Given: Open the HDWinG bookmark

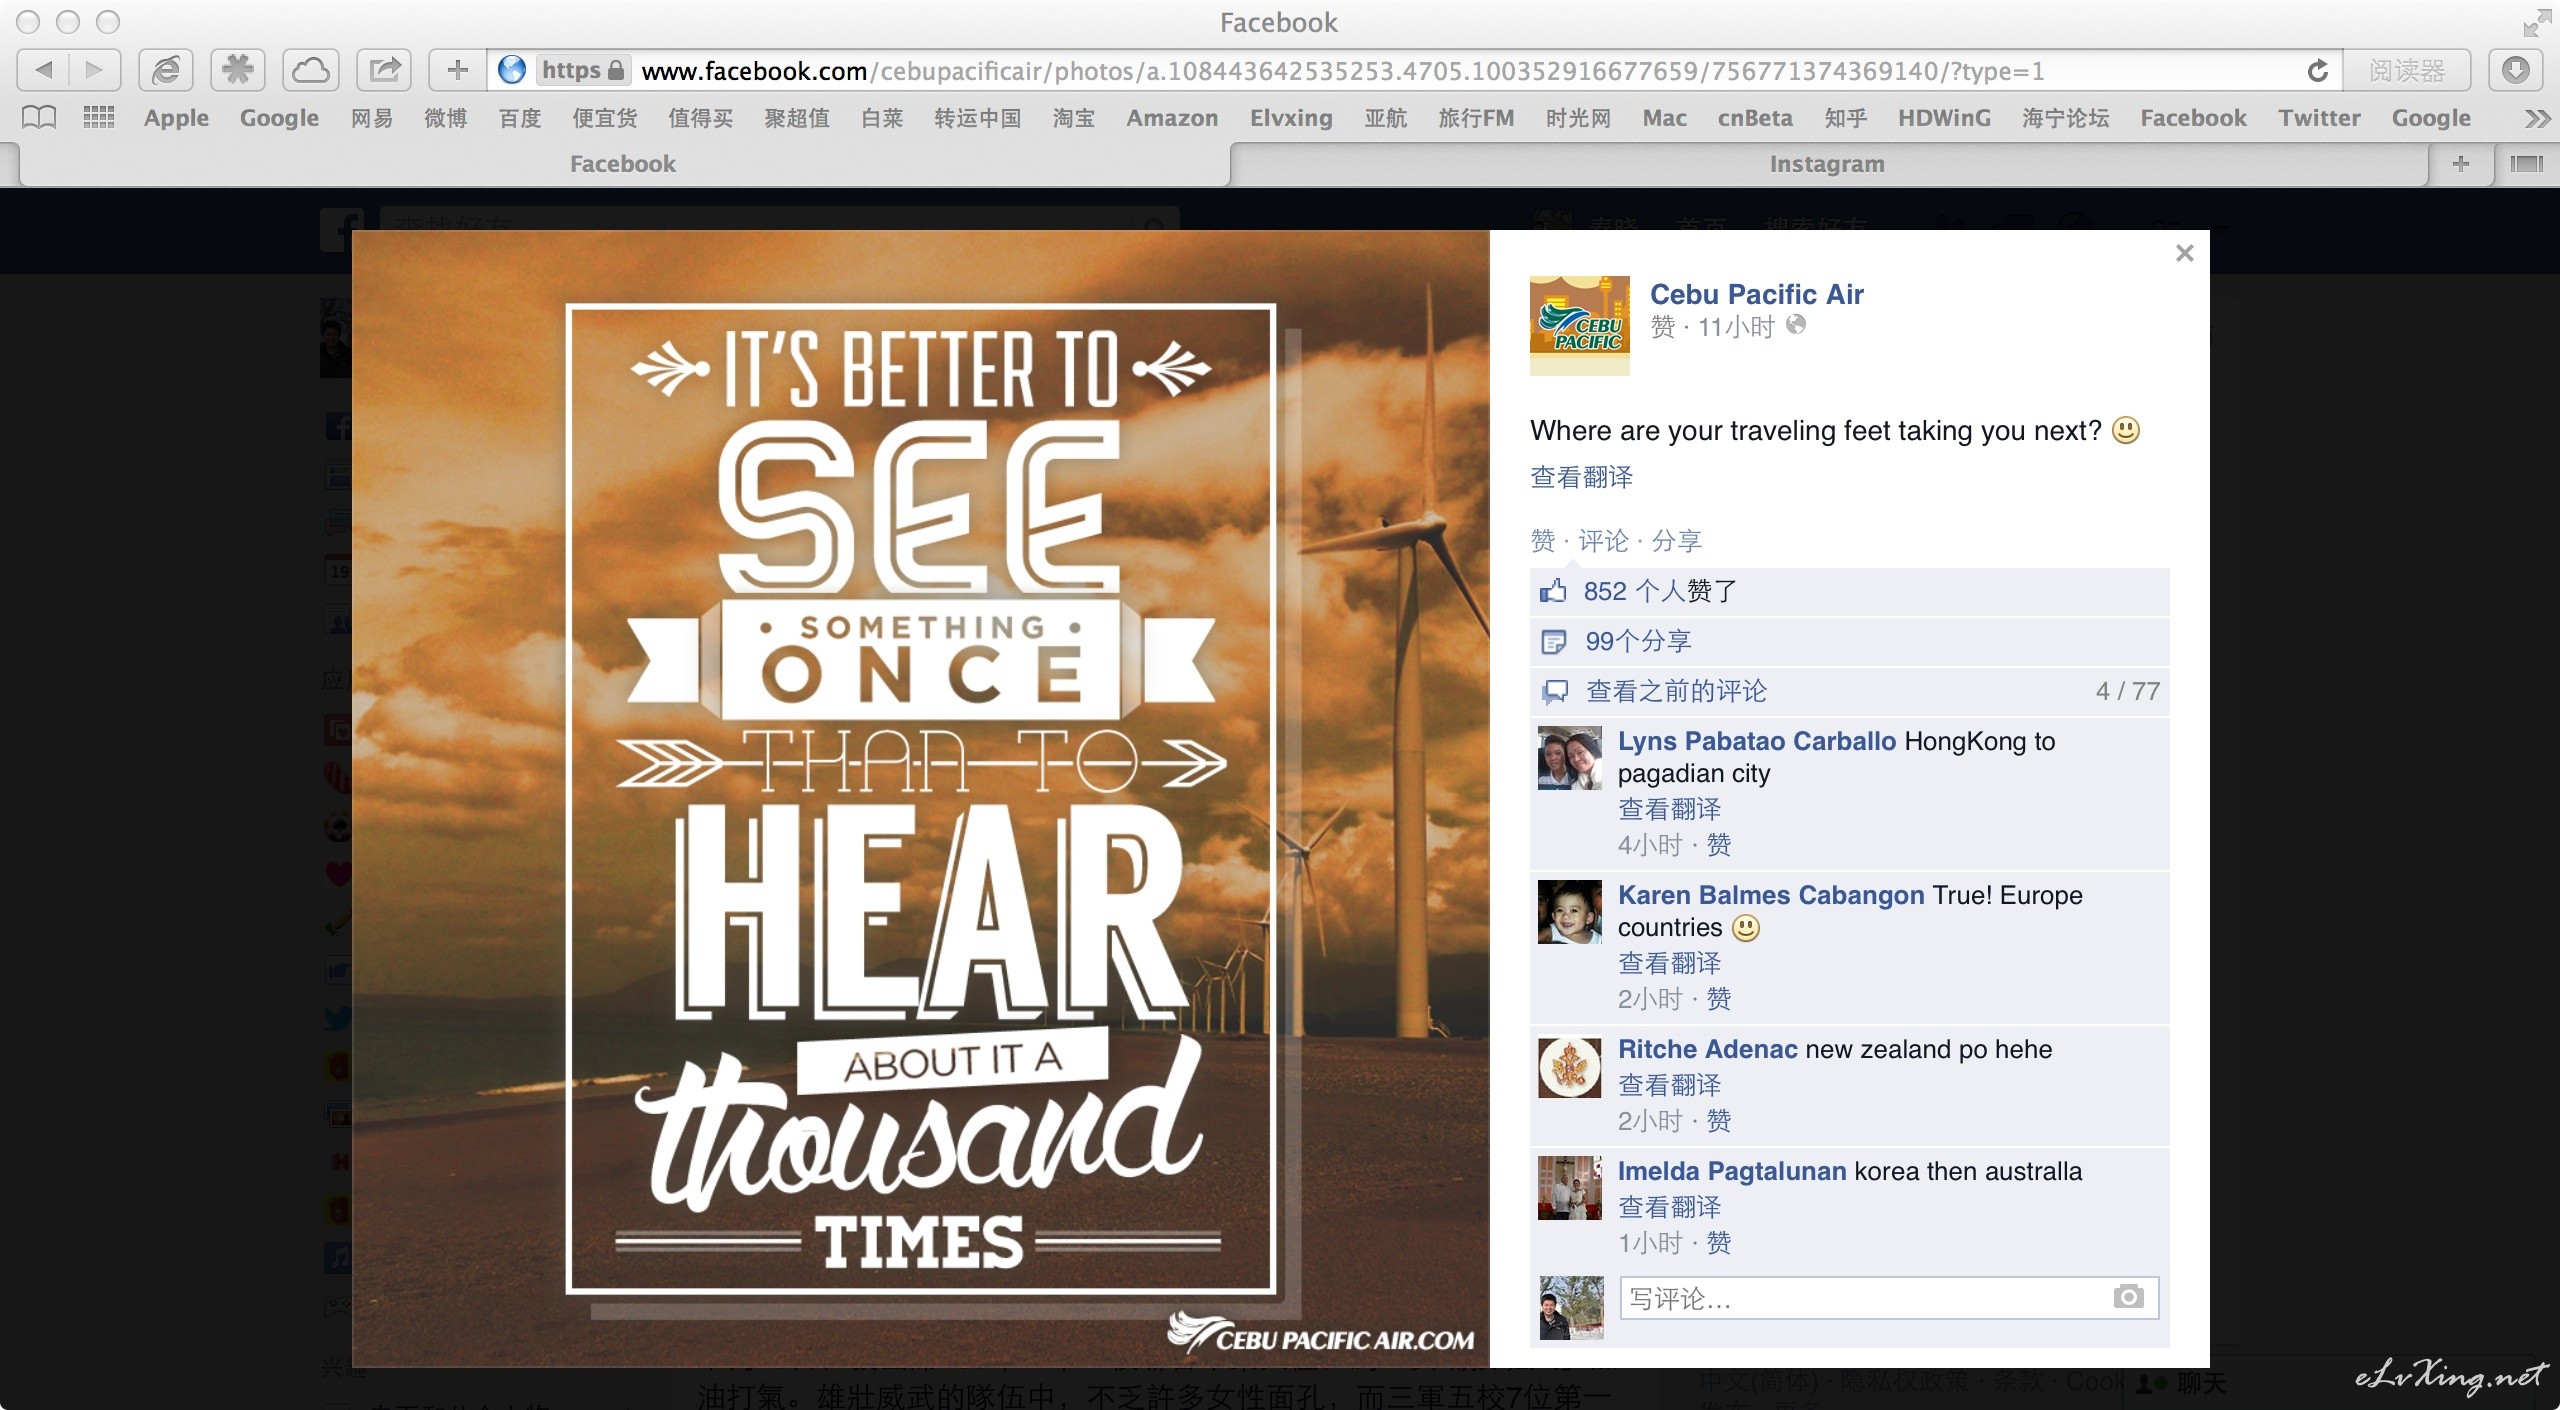Looking at the screenshot, I should pos(1944,118).
